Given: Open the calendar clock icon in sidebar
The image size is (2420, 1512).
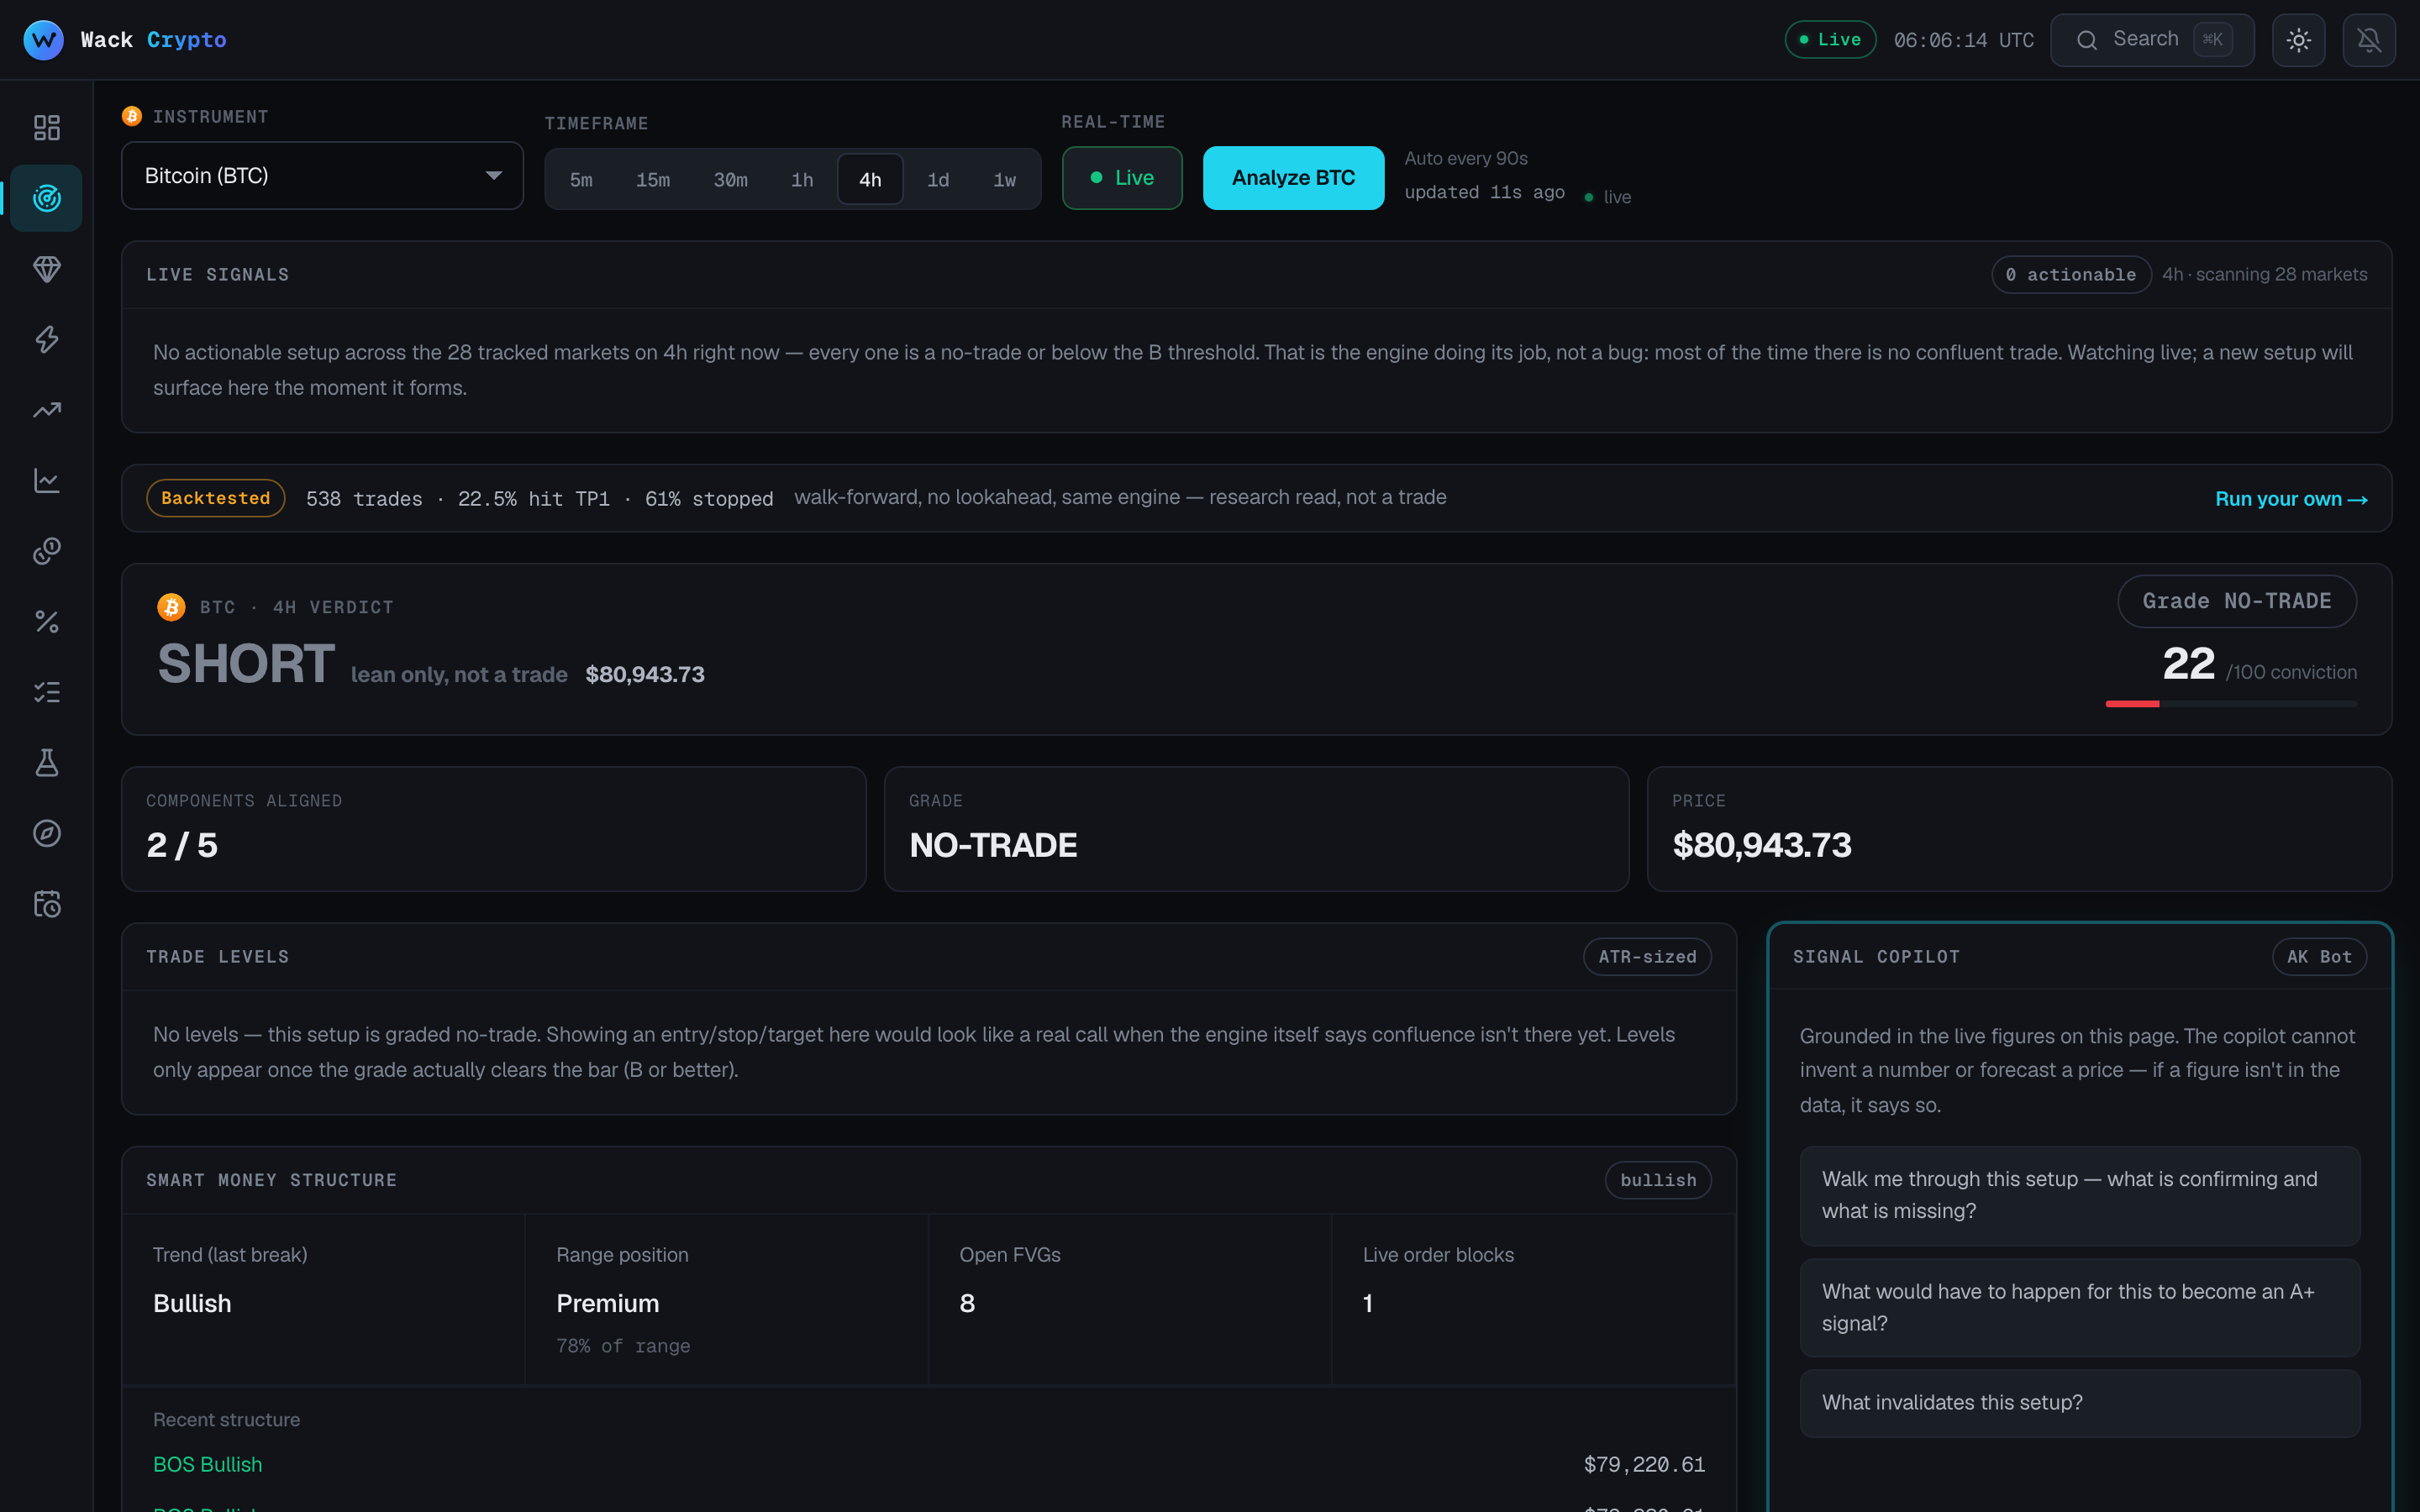Looking at the screenshot, I should point(46,904).
